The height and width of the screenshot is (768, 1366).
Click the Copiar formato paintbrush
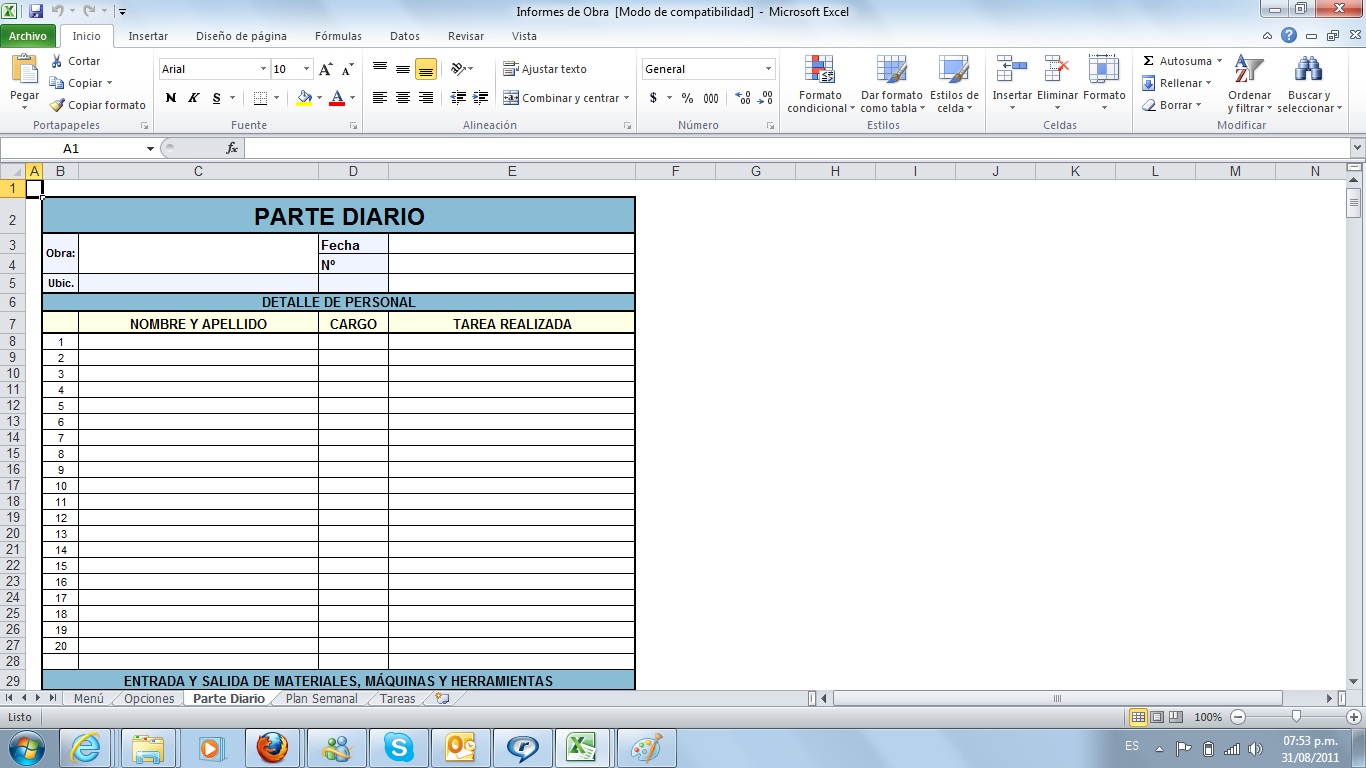(x=98, y=105)
